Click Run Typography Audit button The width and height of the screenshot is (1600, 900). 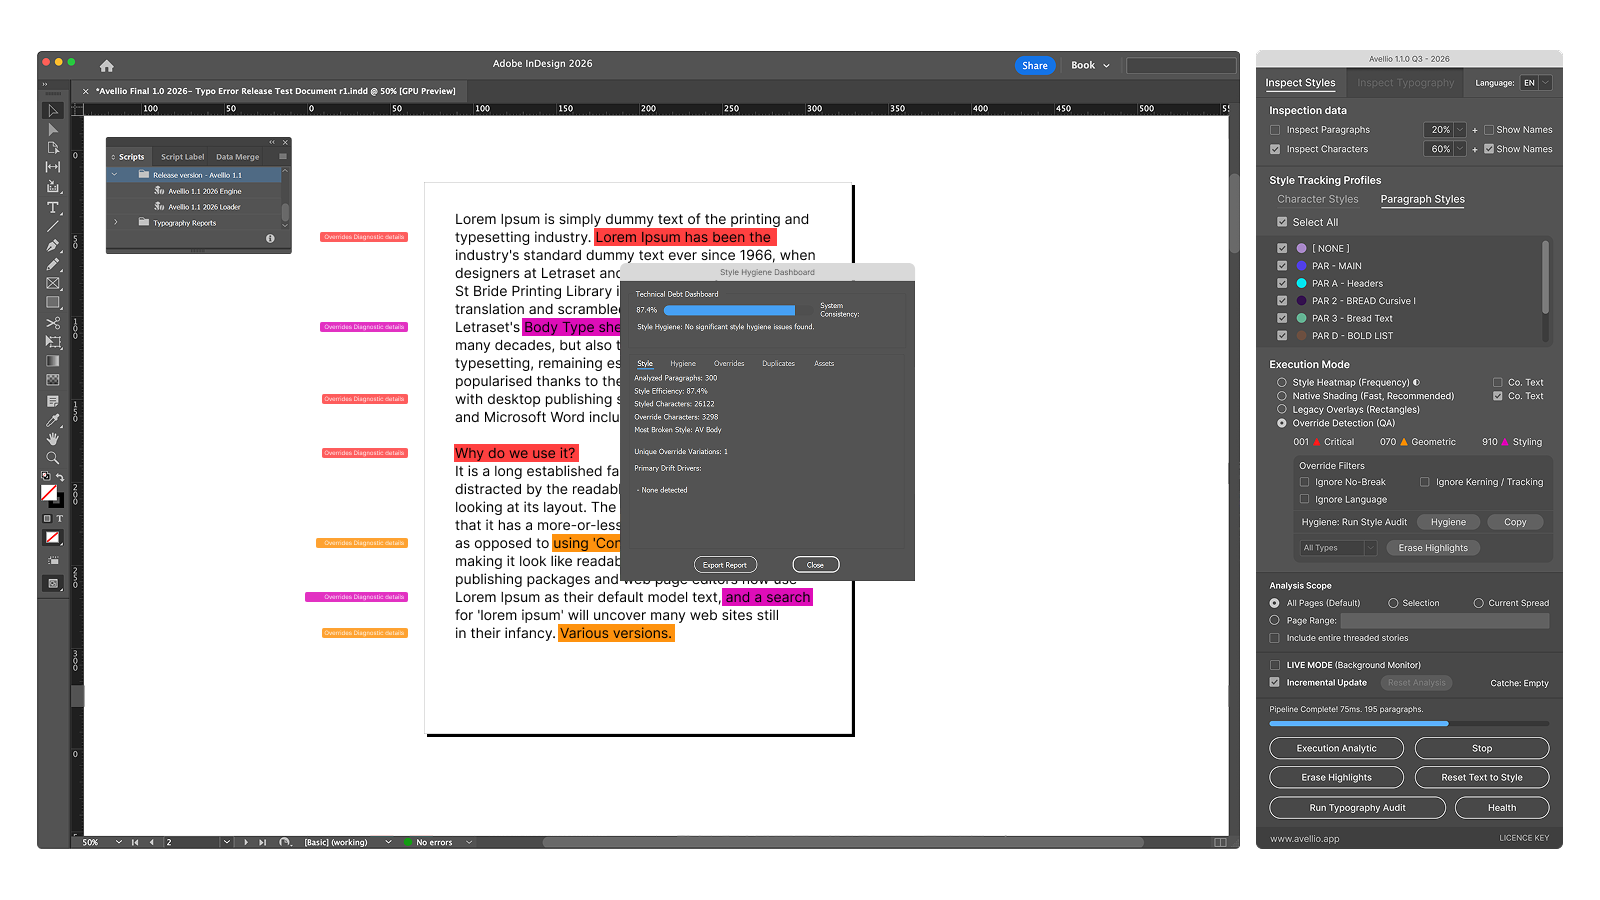pyautogui.click(x=1357, y=808)
